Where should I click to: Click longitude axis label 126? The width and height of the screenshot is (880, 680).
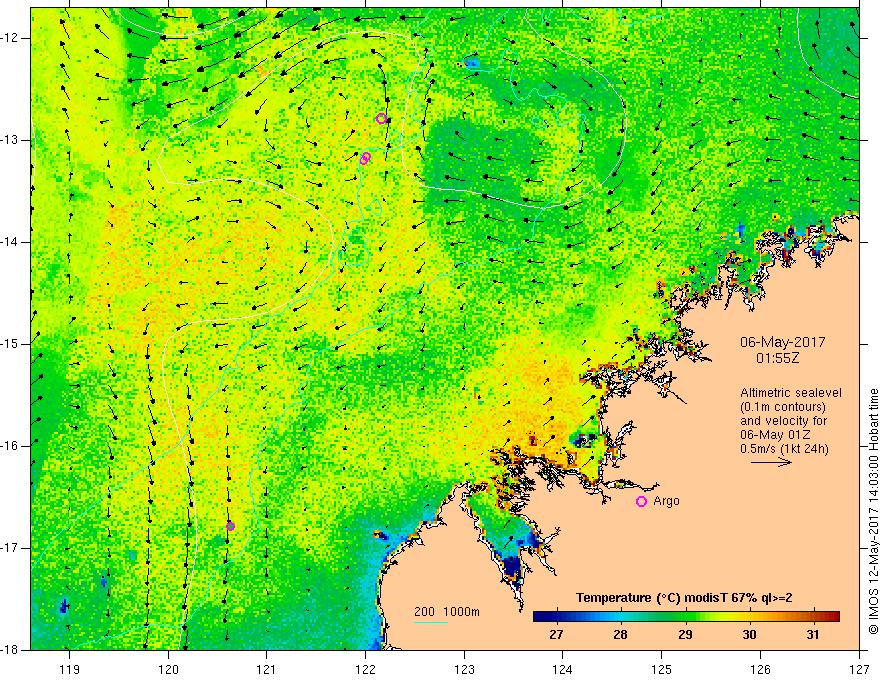760,669
